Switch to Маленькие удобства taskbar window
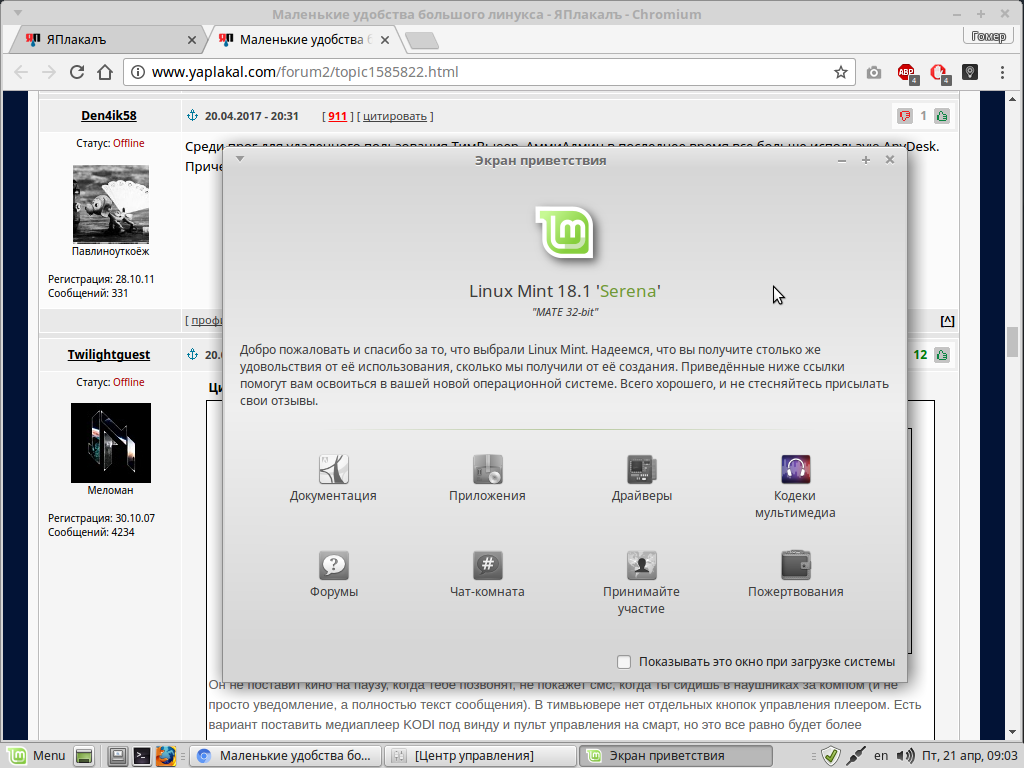This screenshot has height=768, width=1024. (285, 756)
